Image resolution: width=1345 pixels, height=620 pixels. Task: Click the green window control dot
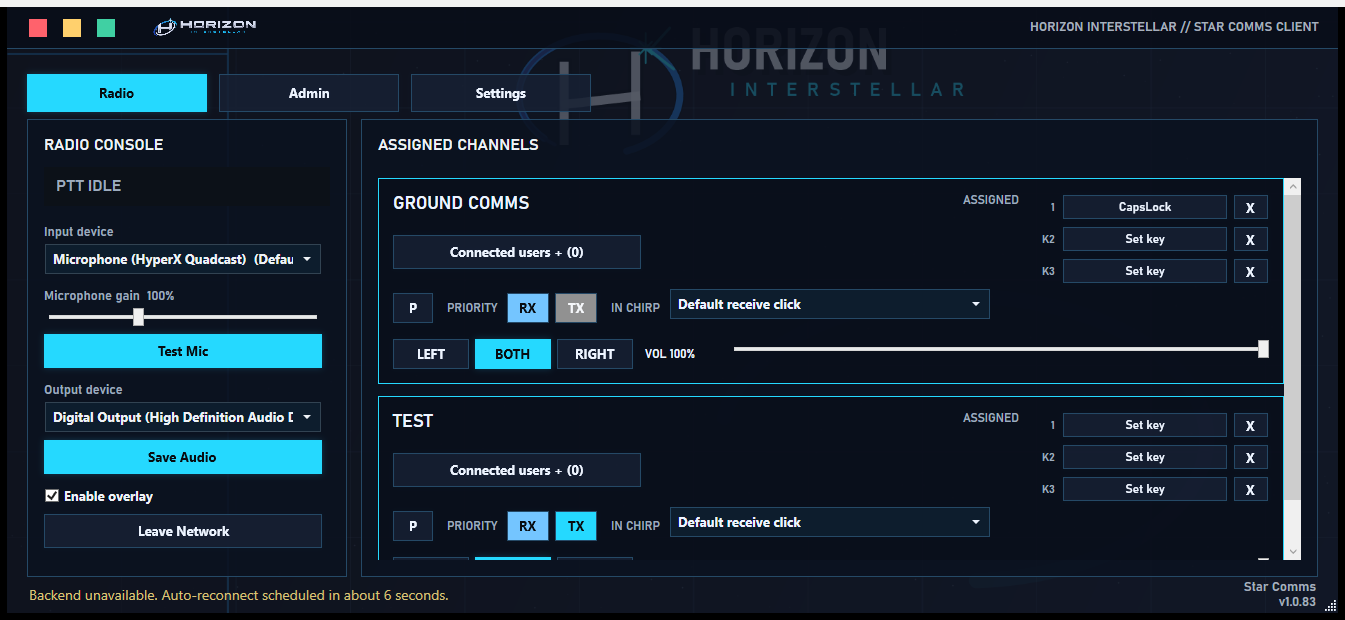[x=106, y=28]
